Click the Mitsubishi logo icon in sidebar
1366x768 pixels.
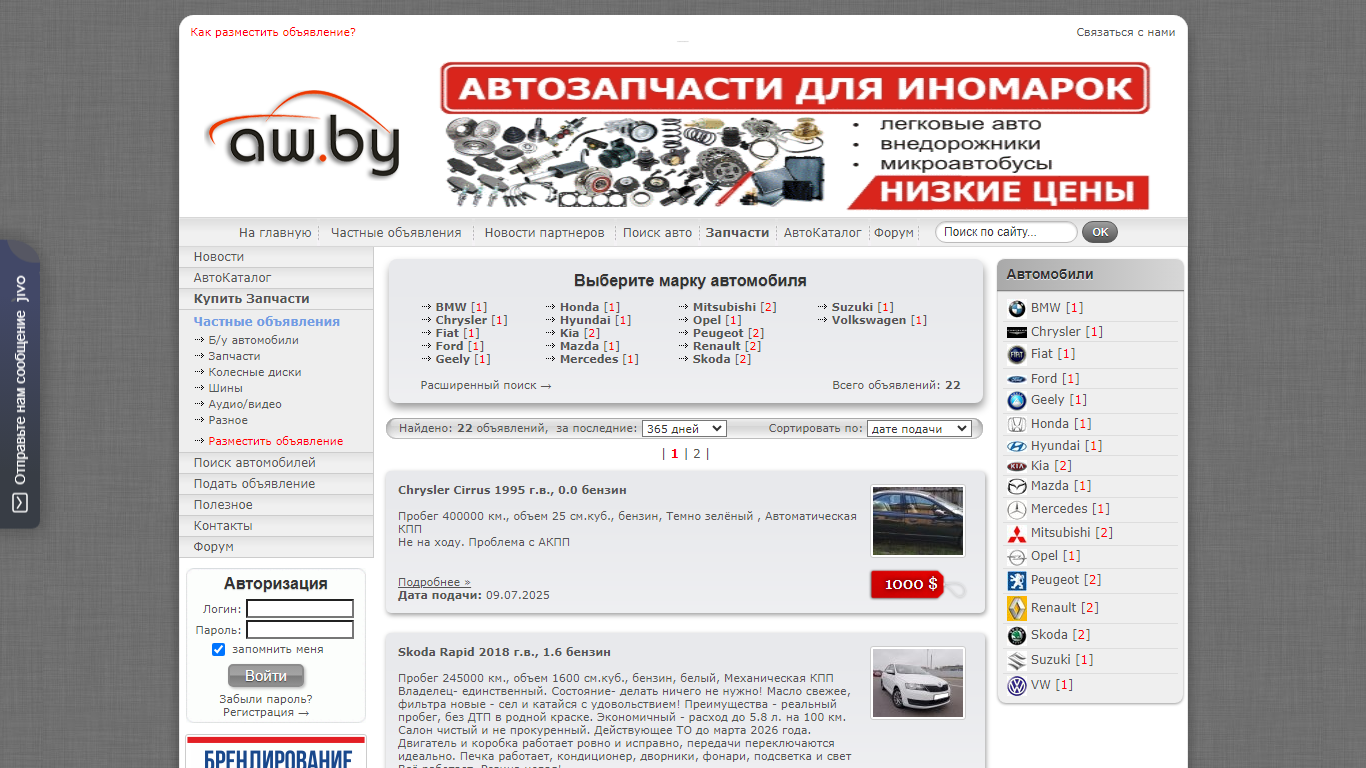1016,534
